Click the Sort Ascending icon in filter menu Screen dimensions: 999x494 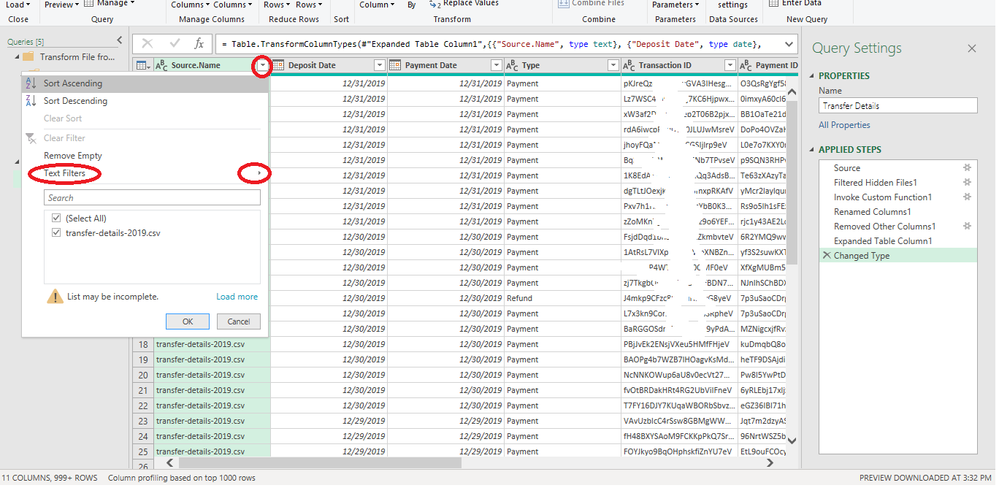coord(30,84)
